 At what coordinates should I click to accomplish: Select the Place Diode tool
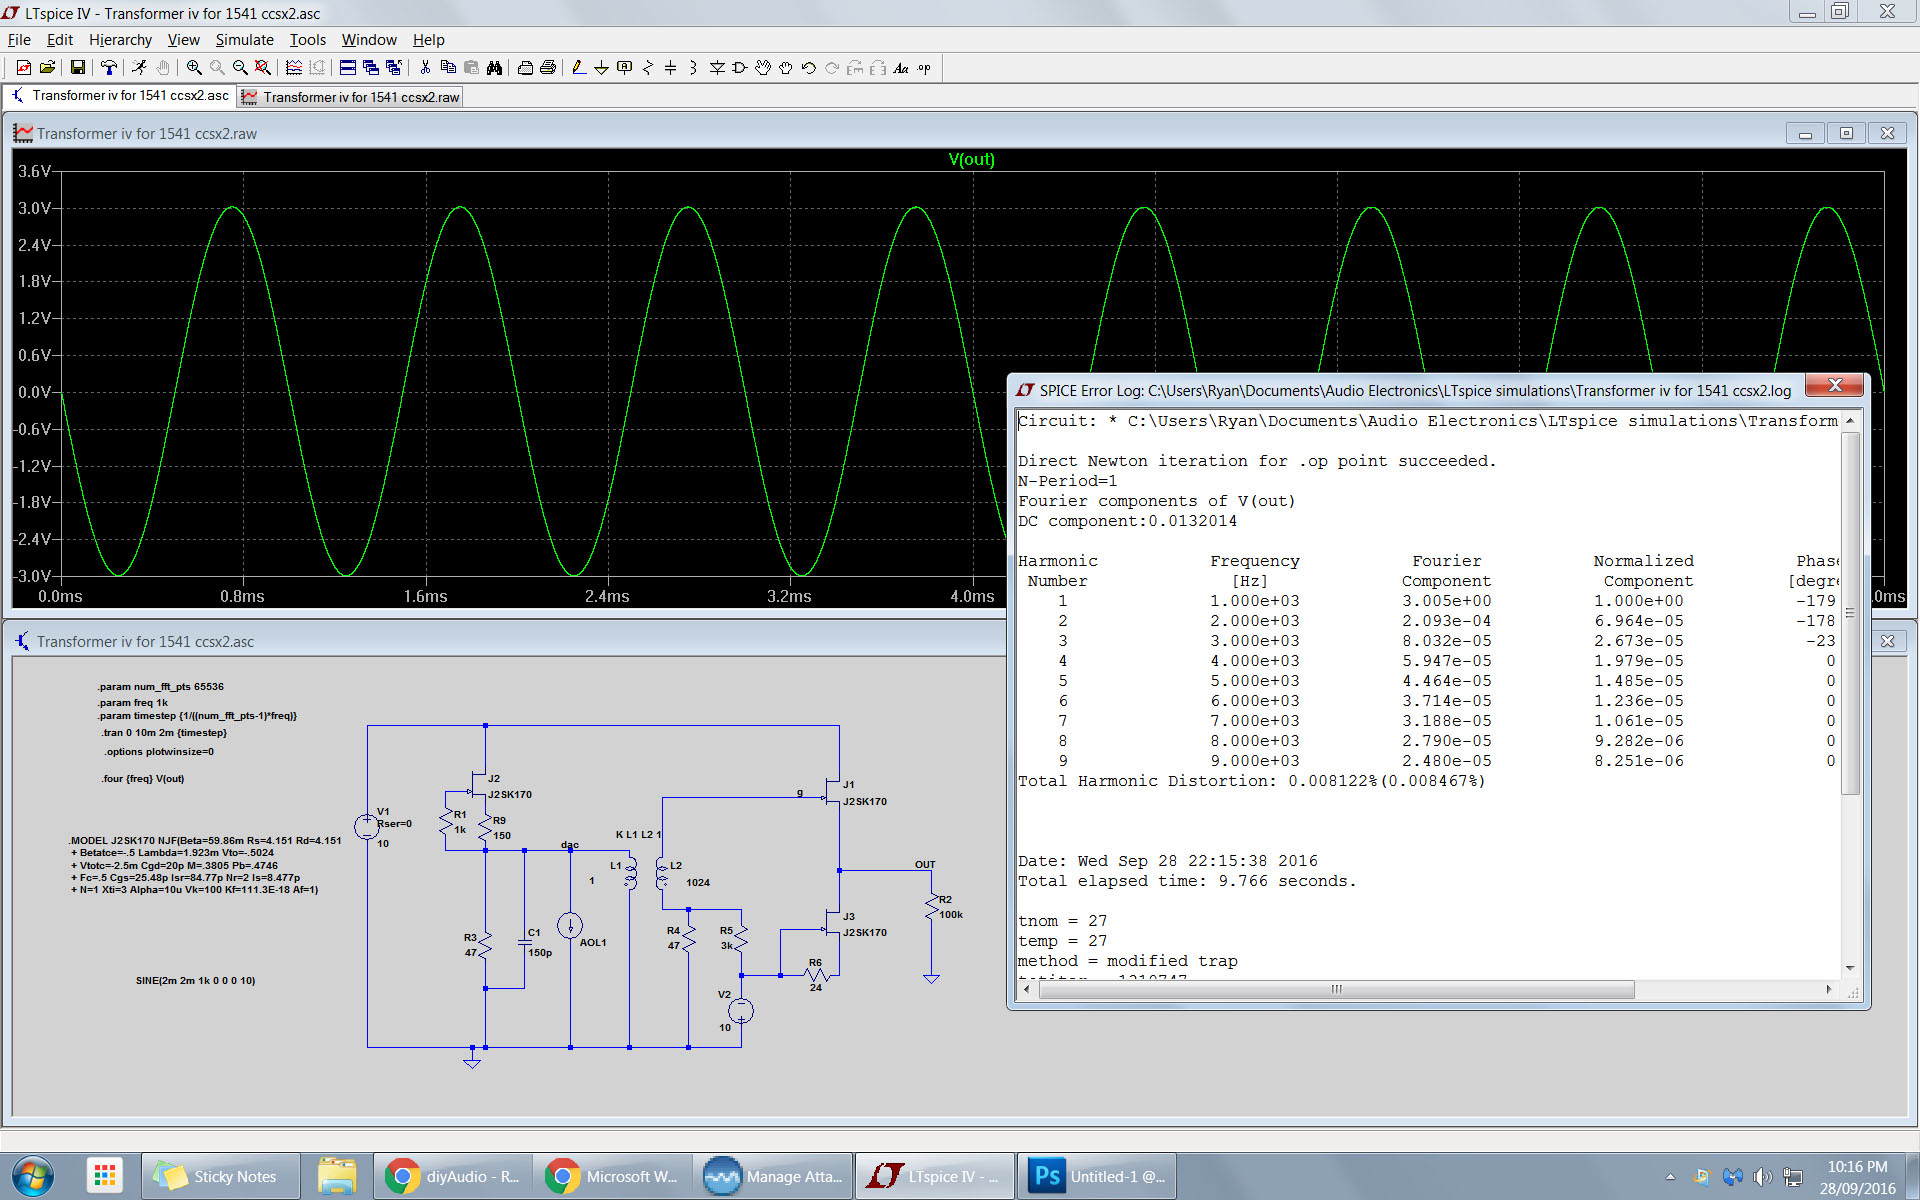click(x=717, y=68)
